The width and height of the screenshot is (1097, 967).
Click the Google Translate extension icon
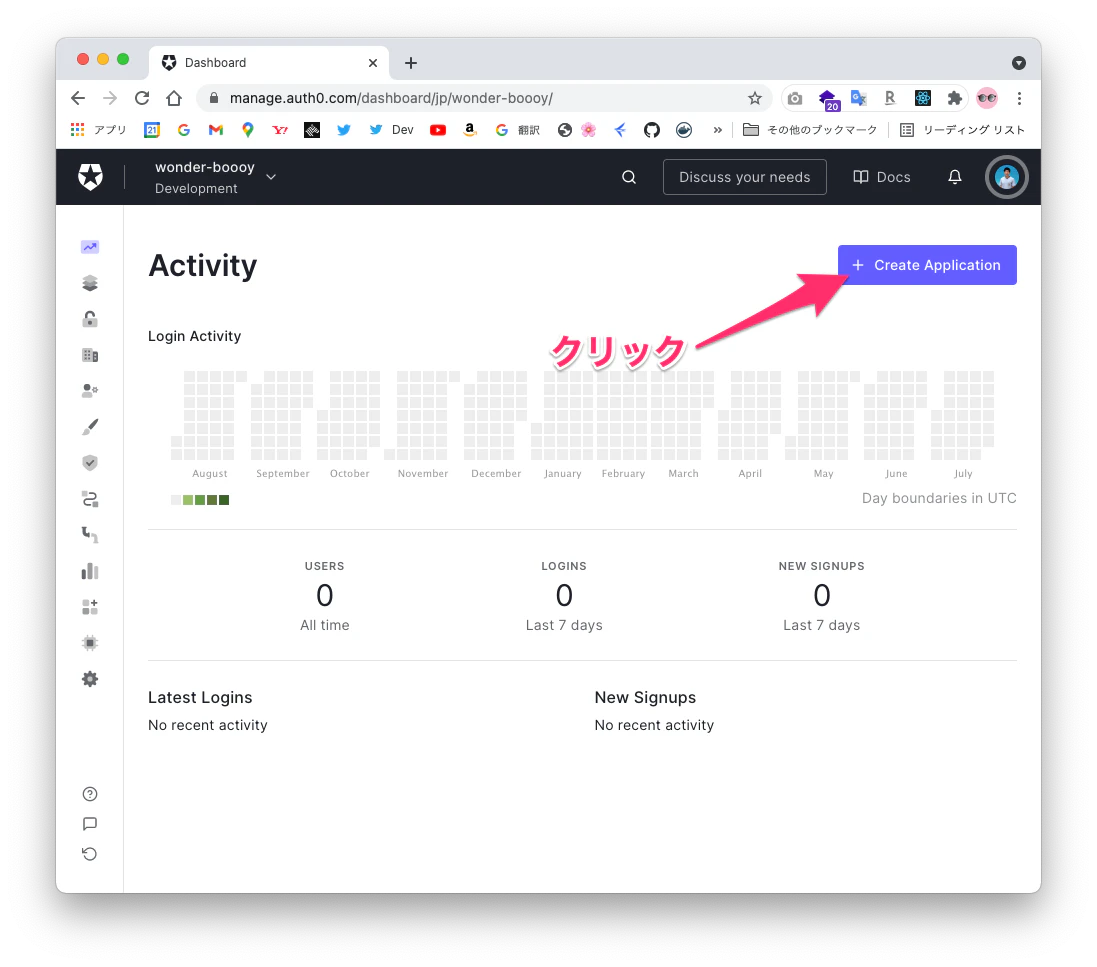pos(858,98)
